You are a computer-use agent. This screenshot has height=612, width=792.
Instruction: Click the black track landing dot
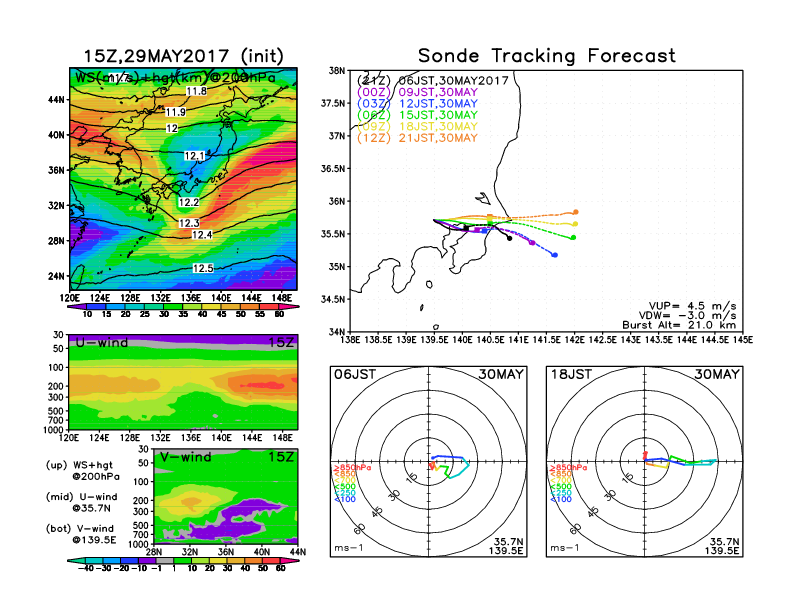510,238
